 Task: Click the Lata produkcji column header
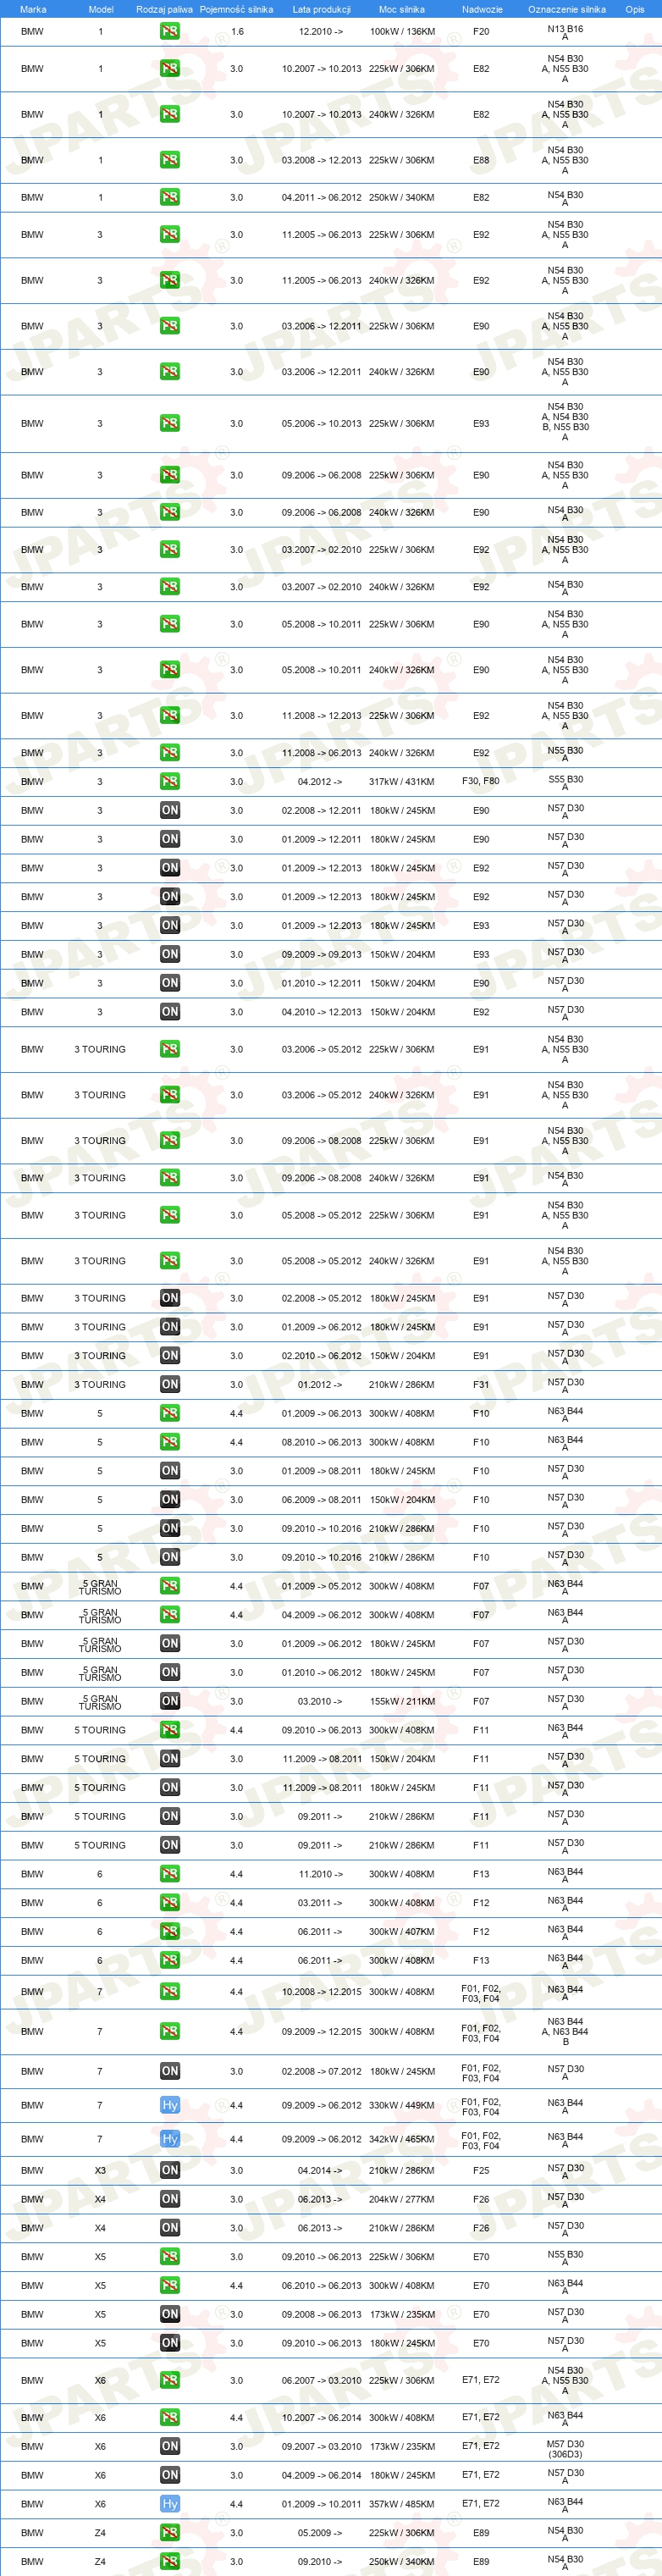(x=321, y=9)
